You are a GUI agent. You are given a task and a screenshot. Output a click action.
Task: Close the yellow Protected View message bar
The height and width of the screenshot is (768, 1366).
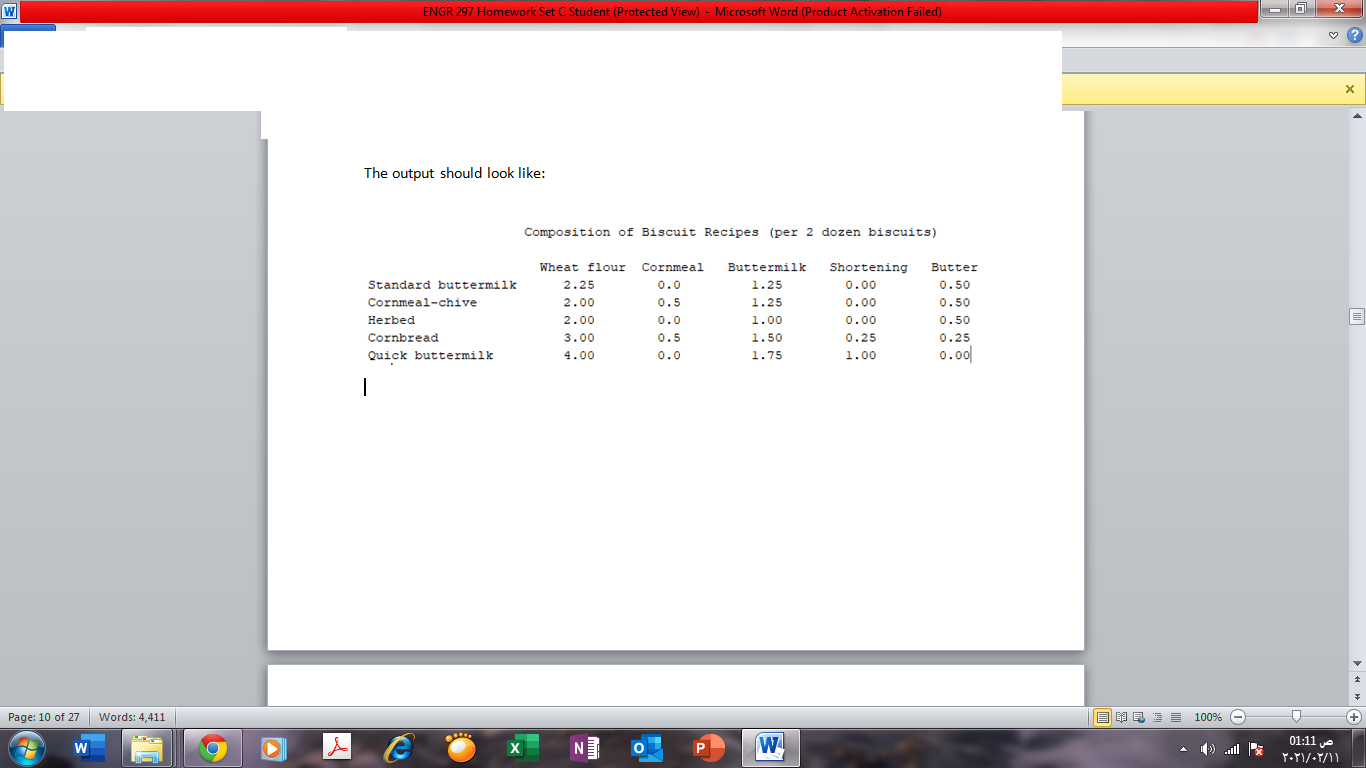tap(1349, 89)
